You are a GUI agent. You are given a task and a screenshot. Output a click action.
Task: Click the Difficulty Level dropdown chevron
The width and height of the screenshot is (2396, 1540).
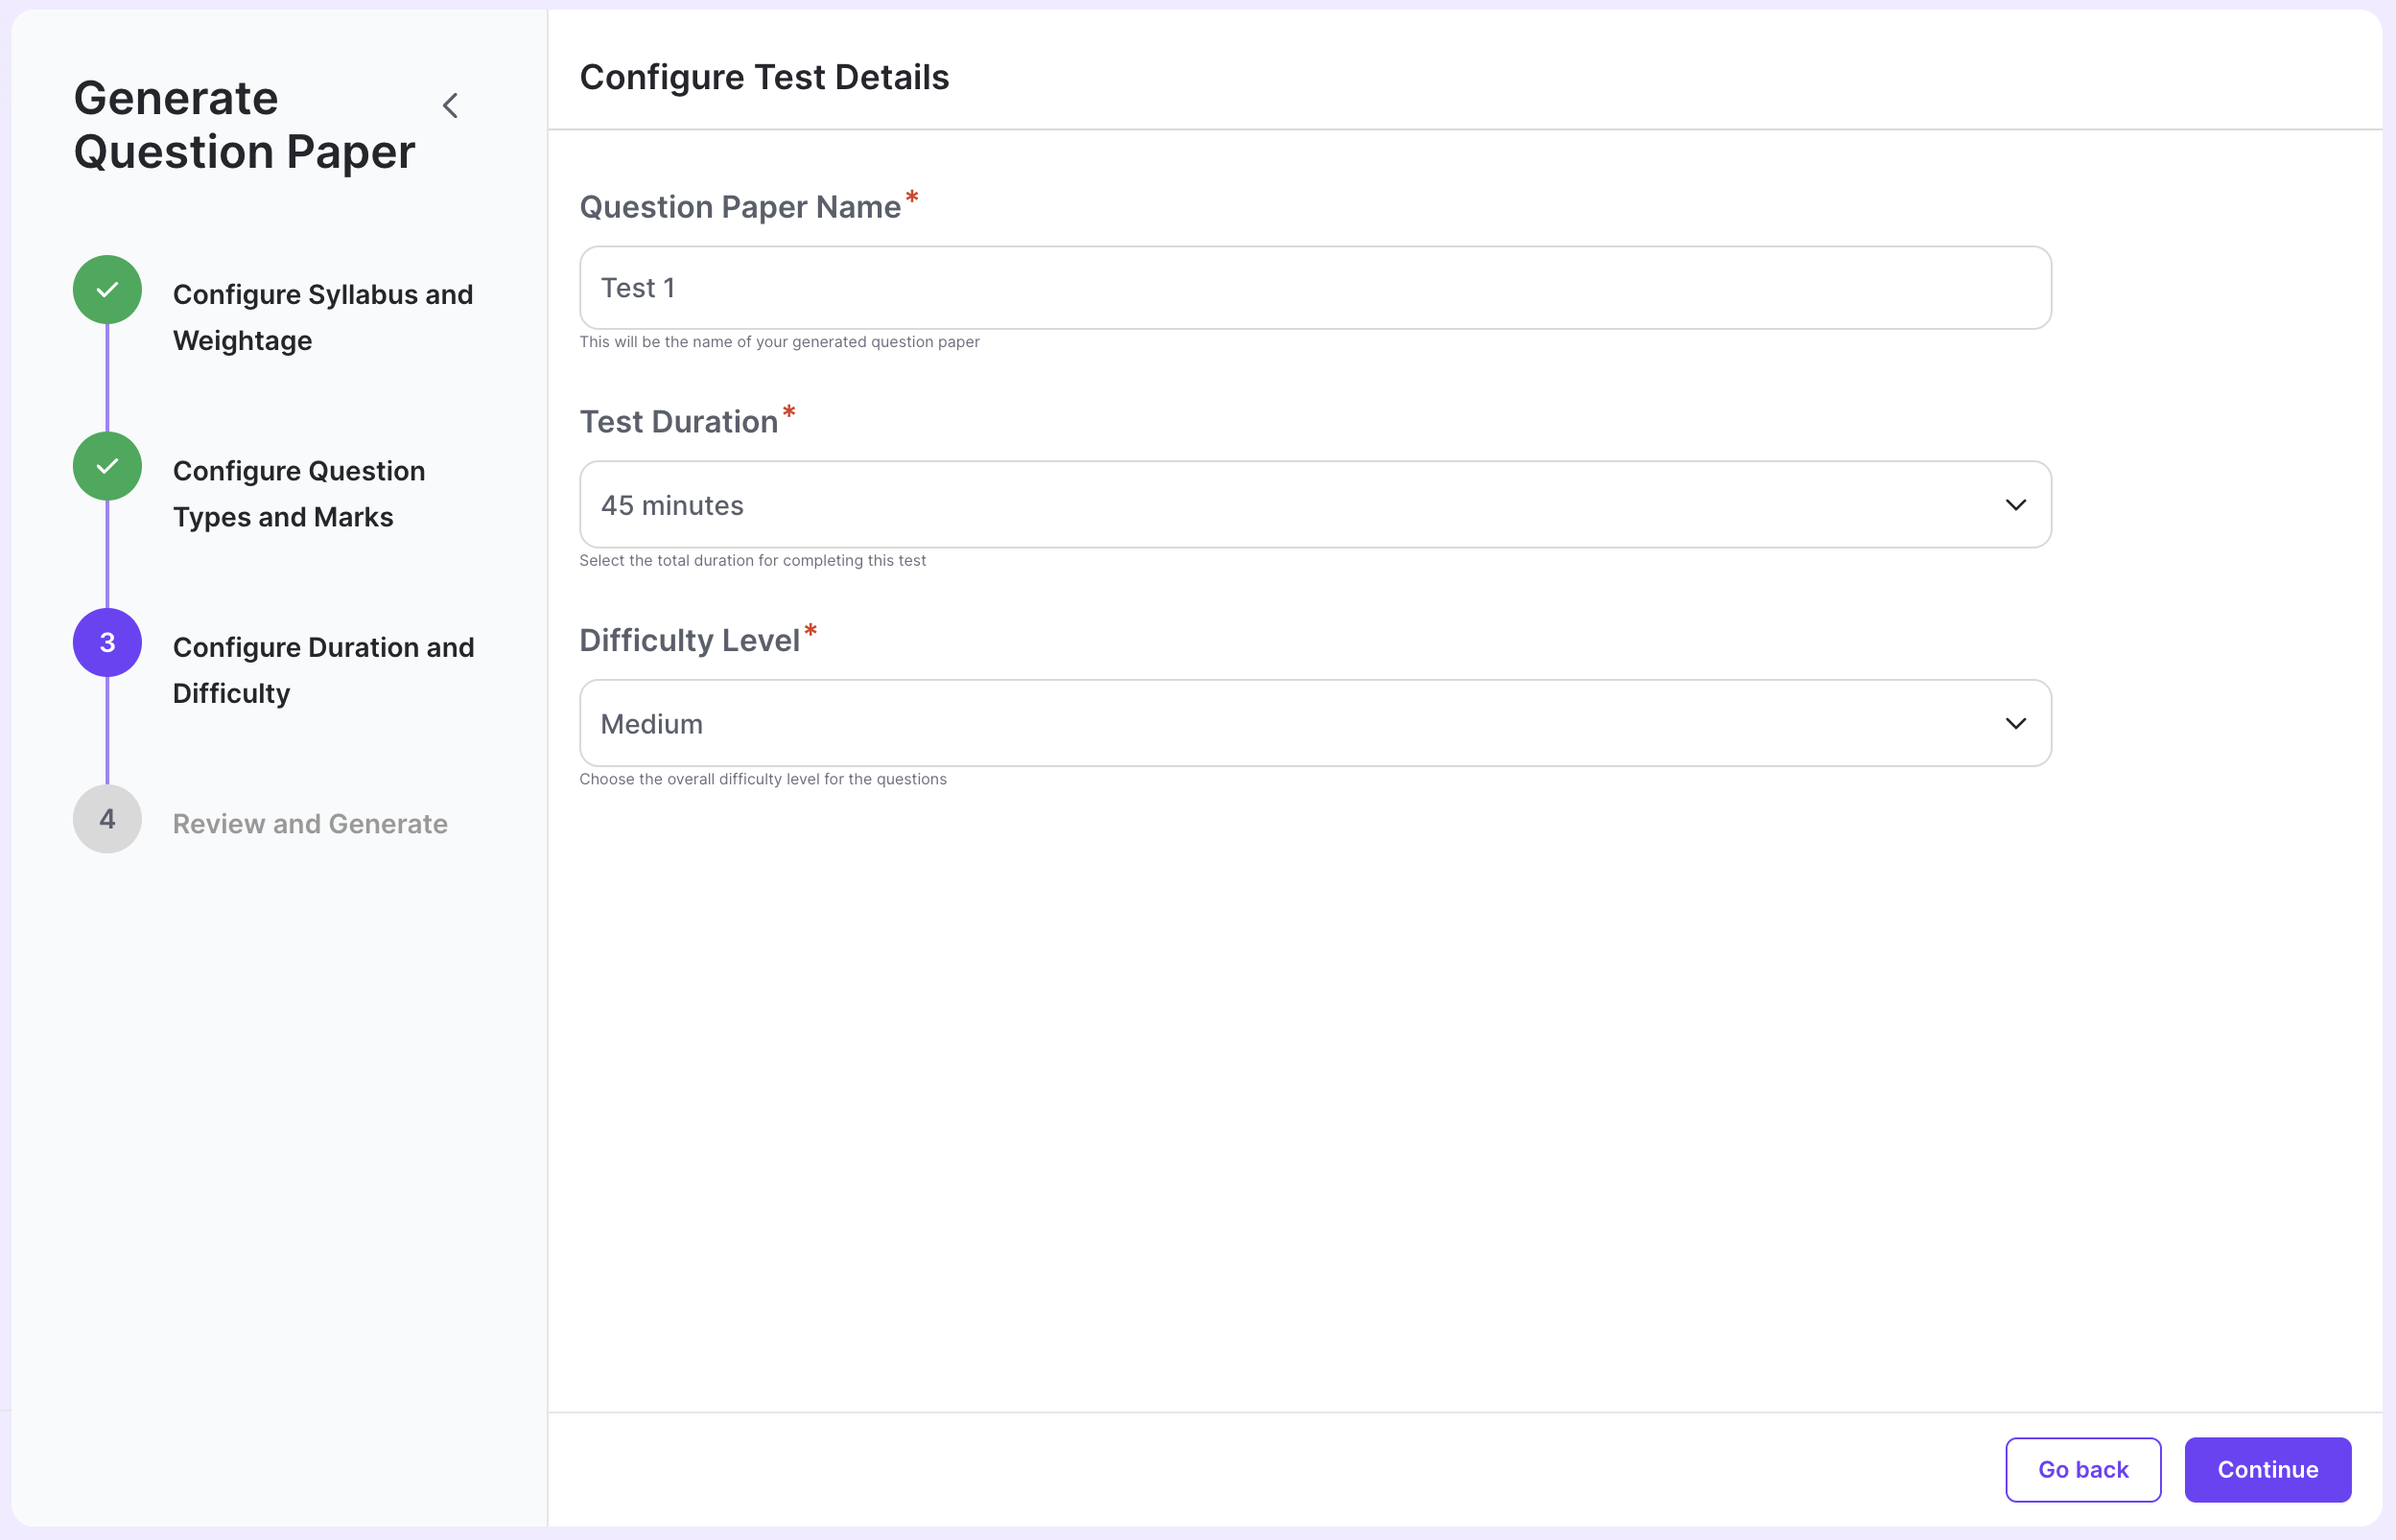click(x=2015, y=723)
